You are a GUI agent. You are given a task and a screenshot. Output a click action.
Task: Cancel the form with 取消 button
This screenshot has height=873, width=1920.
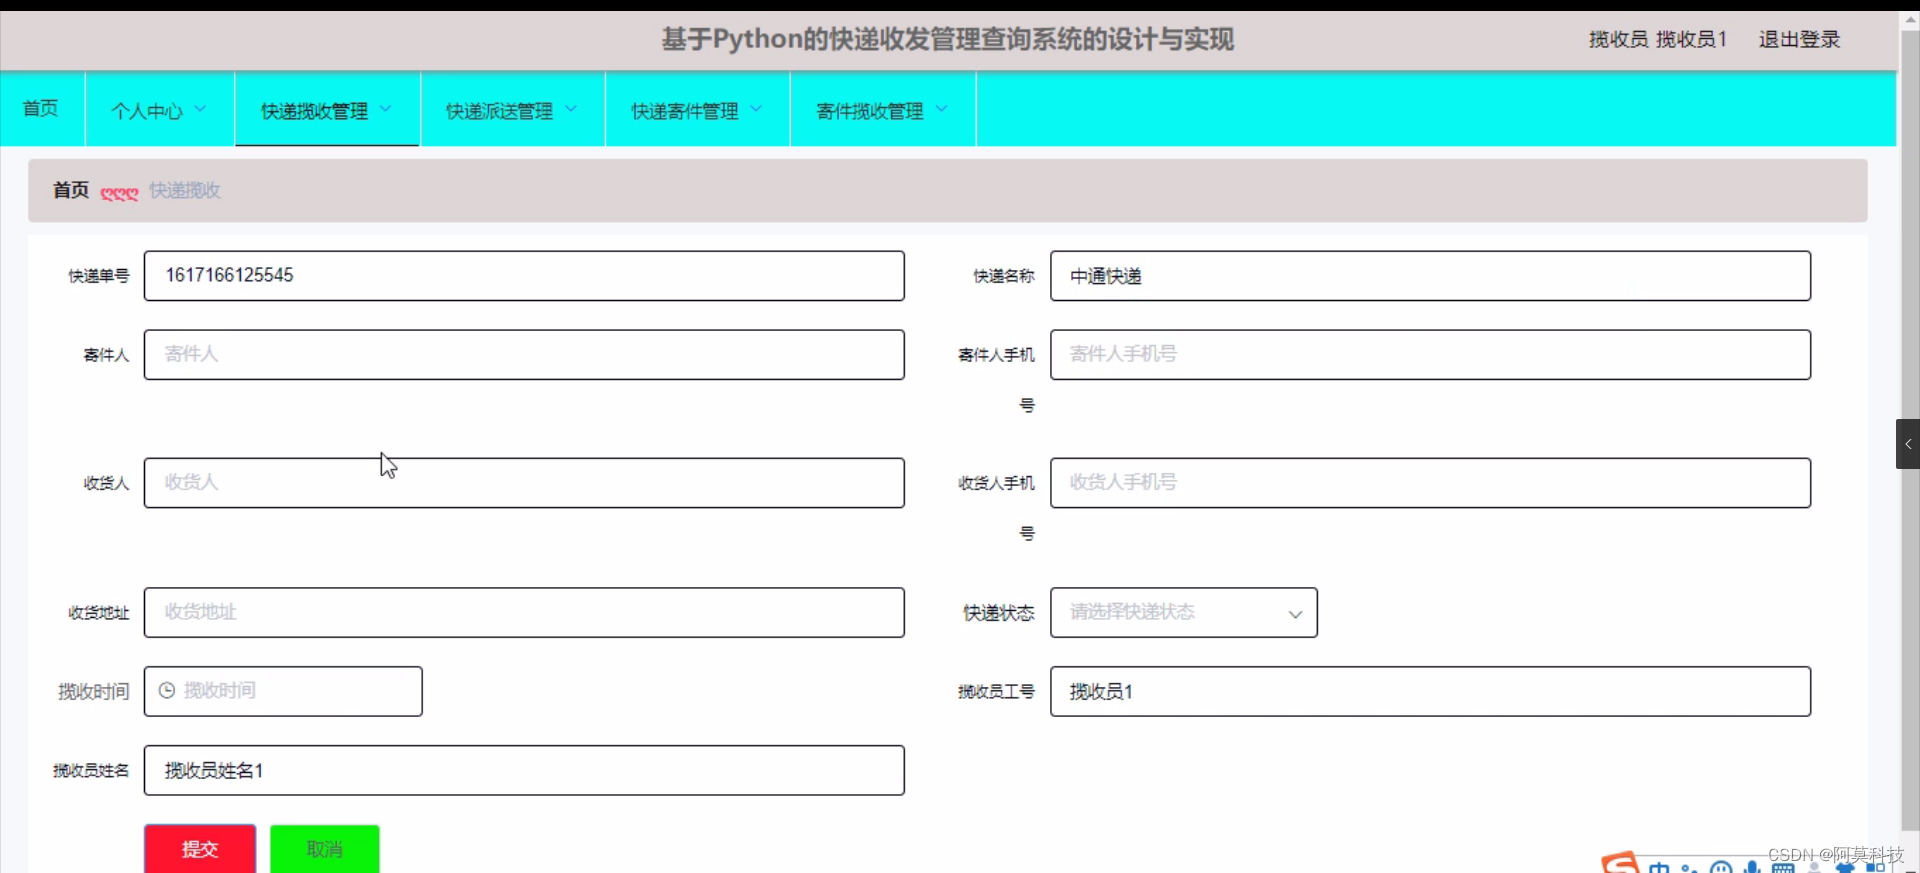pyautogui.click(x=325, y=849)
